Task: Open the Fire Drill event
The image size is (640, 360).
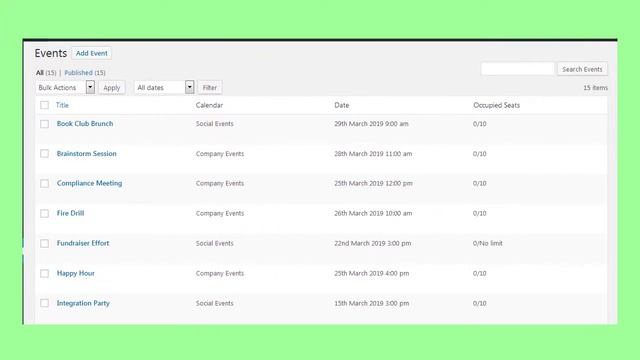Action: (x=70, y=213)
